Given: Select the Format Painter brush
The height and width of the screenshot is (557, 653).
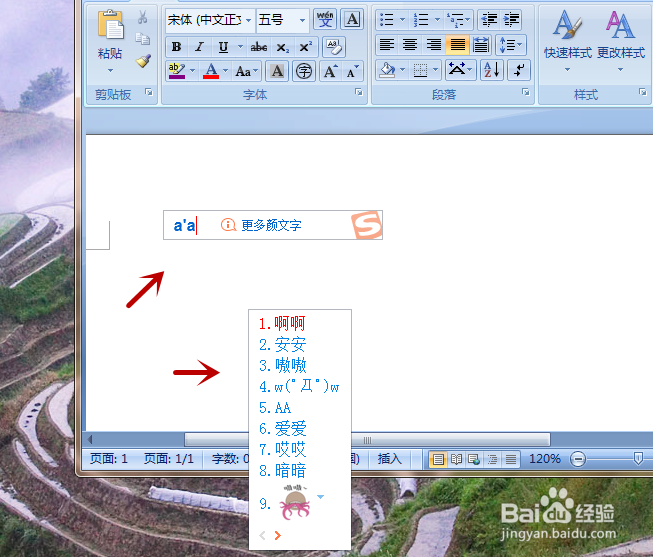Looking at the screenshot, I should (x=143, y=61).
